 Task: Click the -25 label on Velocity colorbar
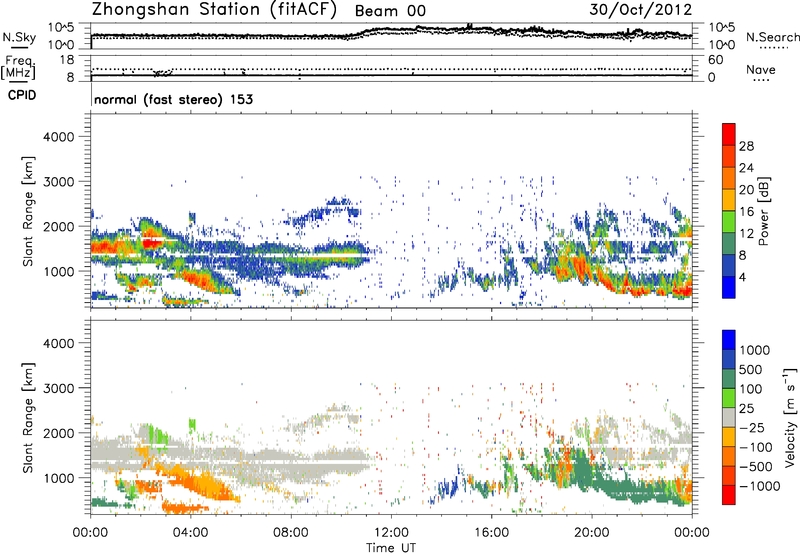(x=752, y=427)
